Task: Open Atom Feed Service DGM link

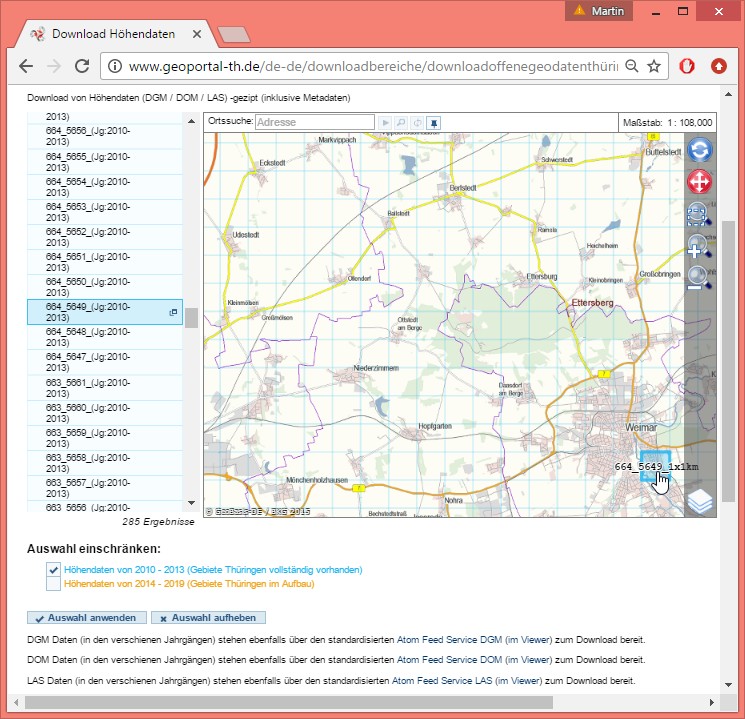Action: (x=447, y=639)
